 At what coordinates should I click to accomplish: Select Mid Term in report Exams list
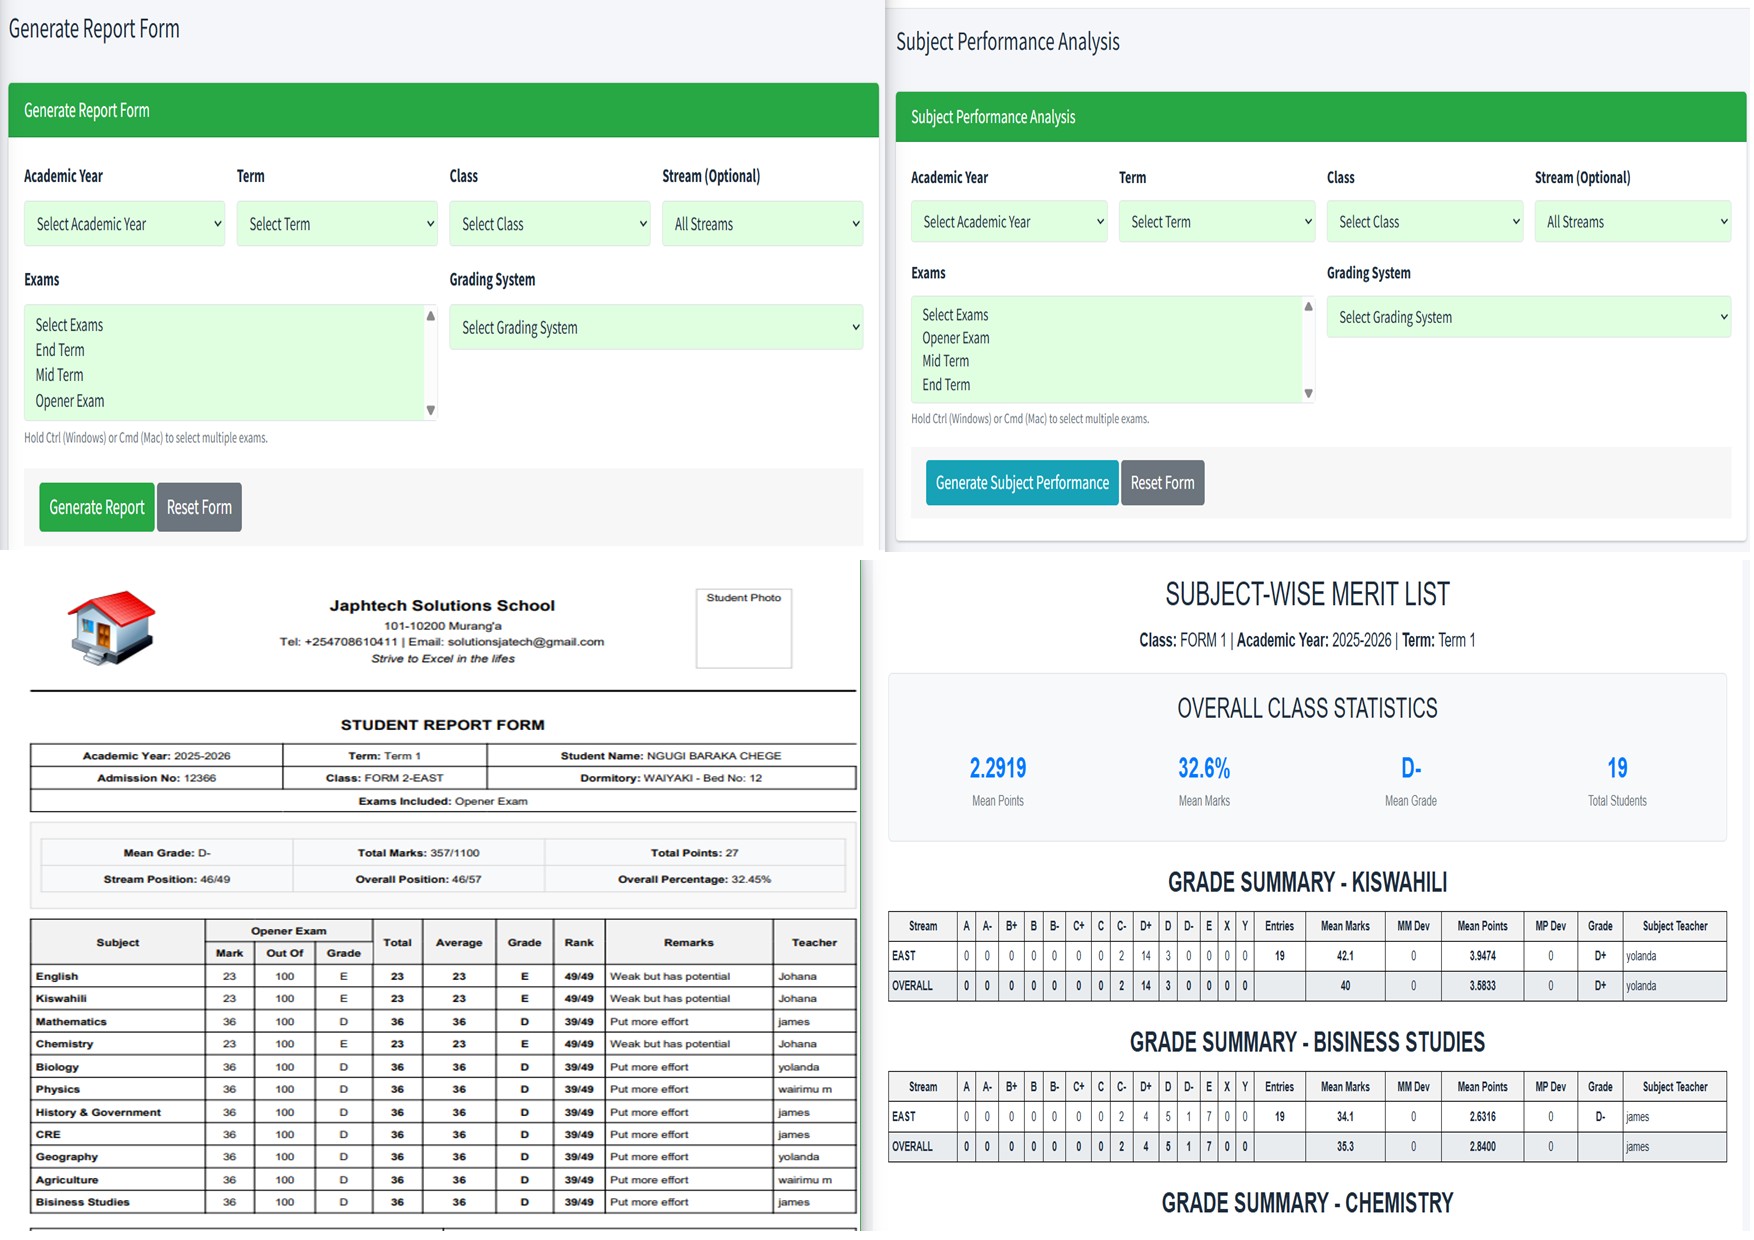(x=60, y=375)
